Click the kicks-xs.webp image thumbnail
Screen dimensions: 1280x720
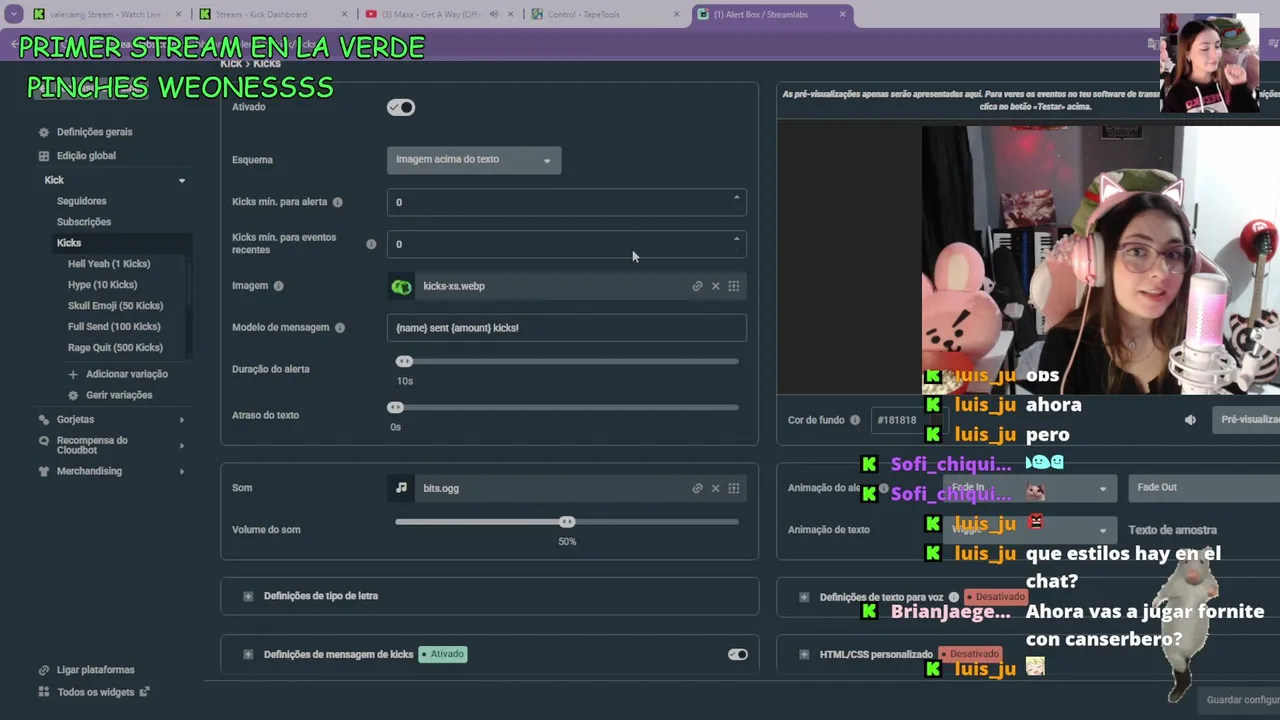401,287
